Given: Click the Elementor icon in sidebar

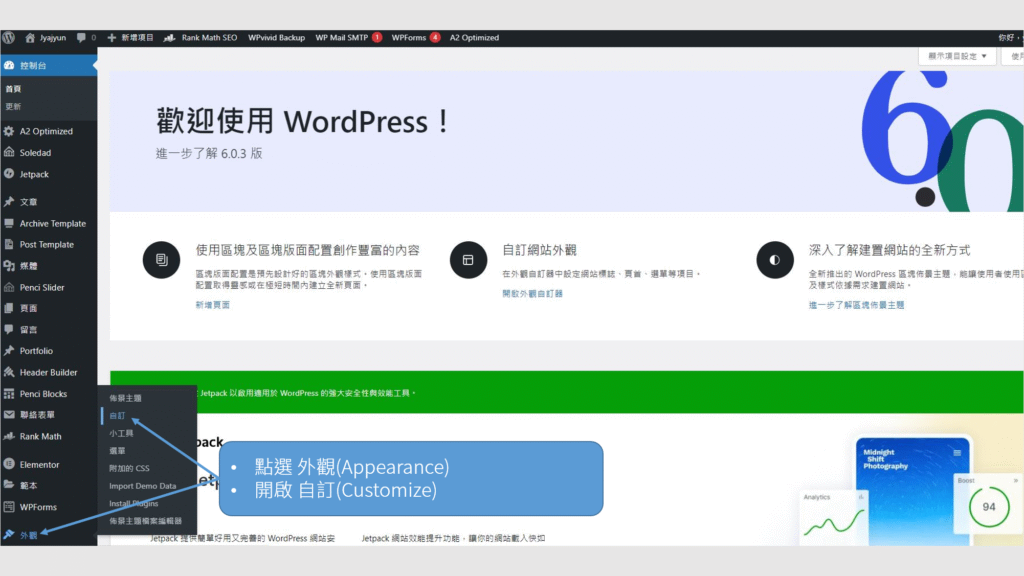Looking at the screenshot, I should tap(9, 464).
